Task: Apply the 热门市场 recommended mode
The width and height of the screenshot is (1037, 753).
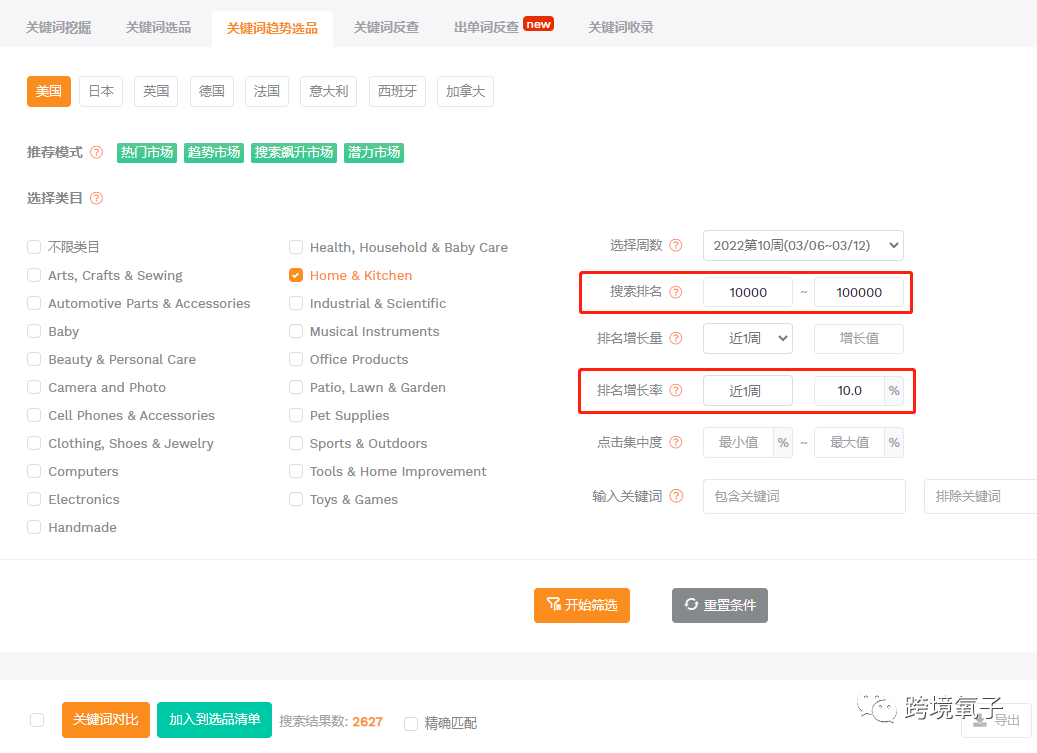Action: [147, 153]
